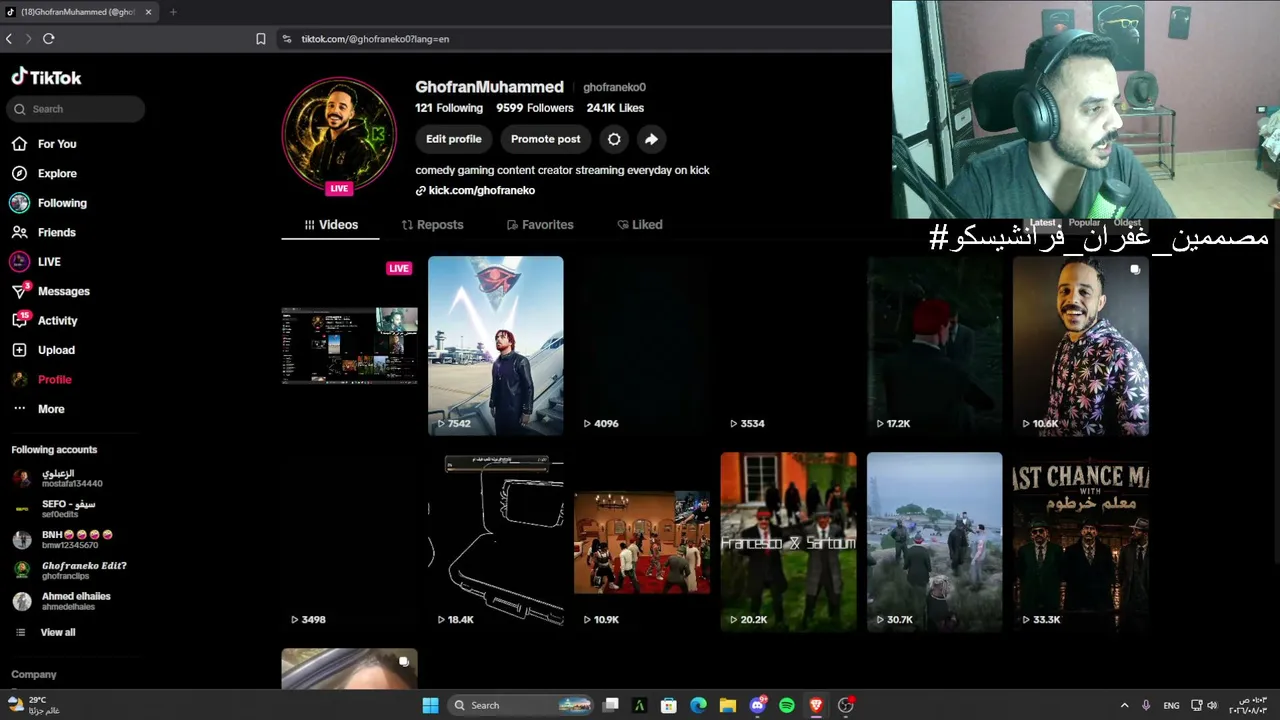Open the Last Chance video with 33.3K views

(x=1081, y=542)
